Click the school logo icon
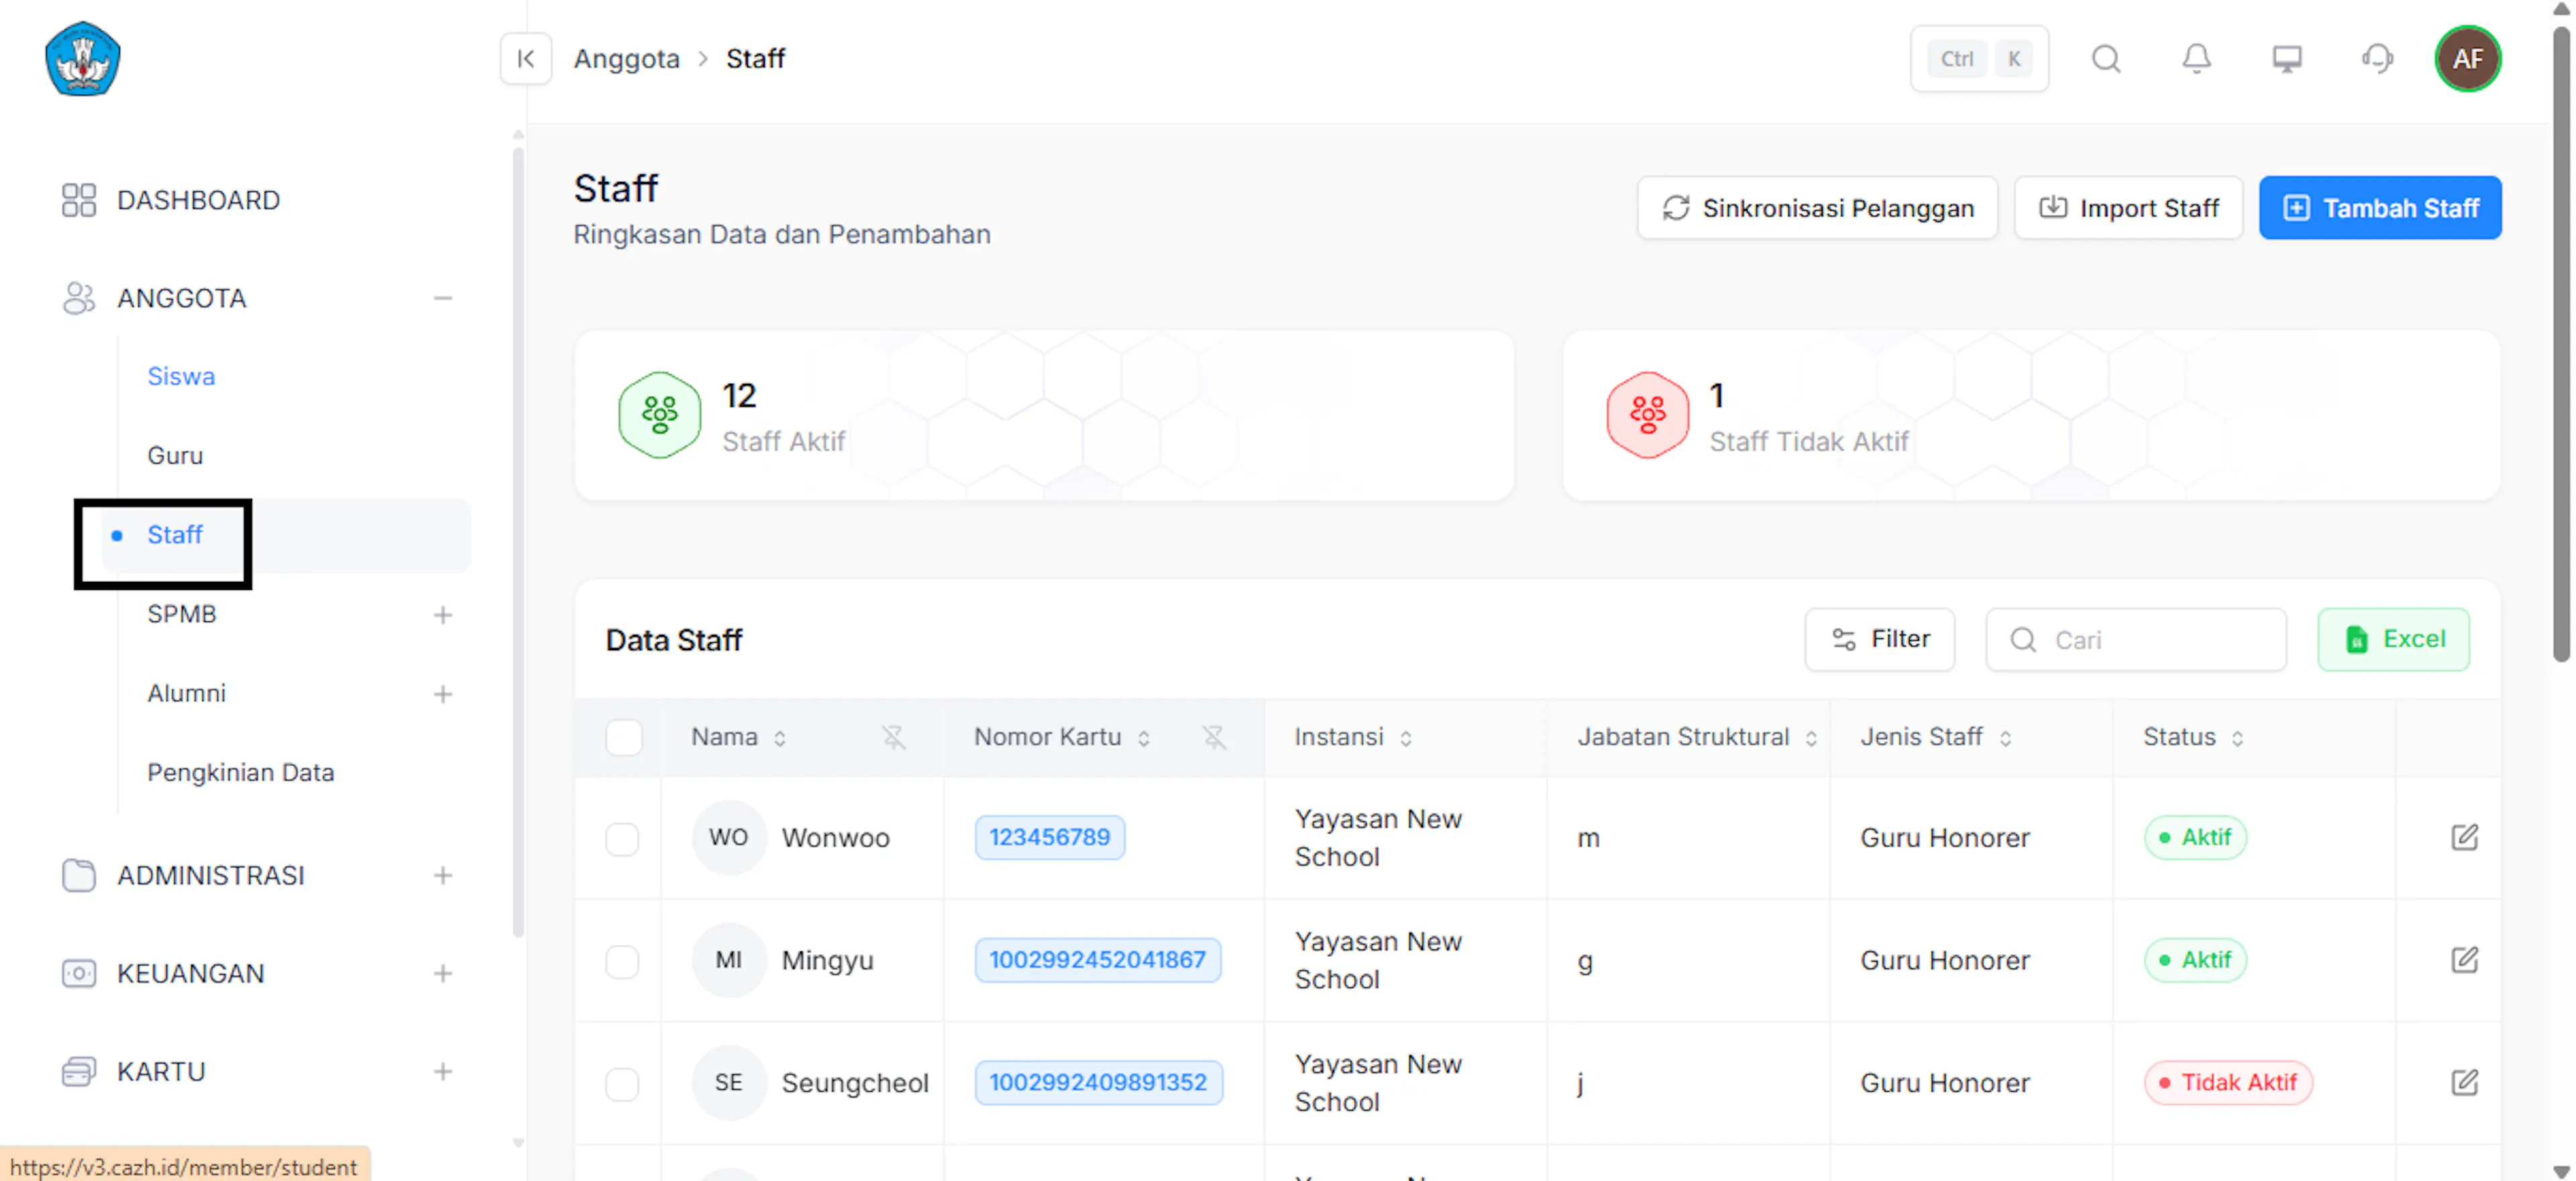2576x1181 pixels. pos(83,58)
